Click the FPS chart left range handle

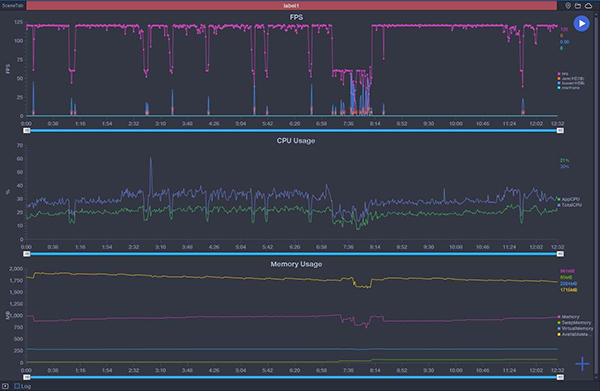26,130
